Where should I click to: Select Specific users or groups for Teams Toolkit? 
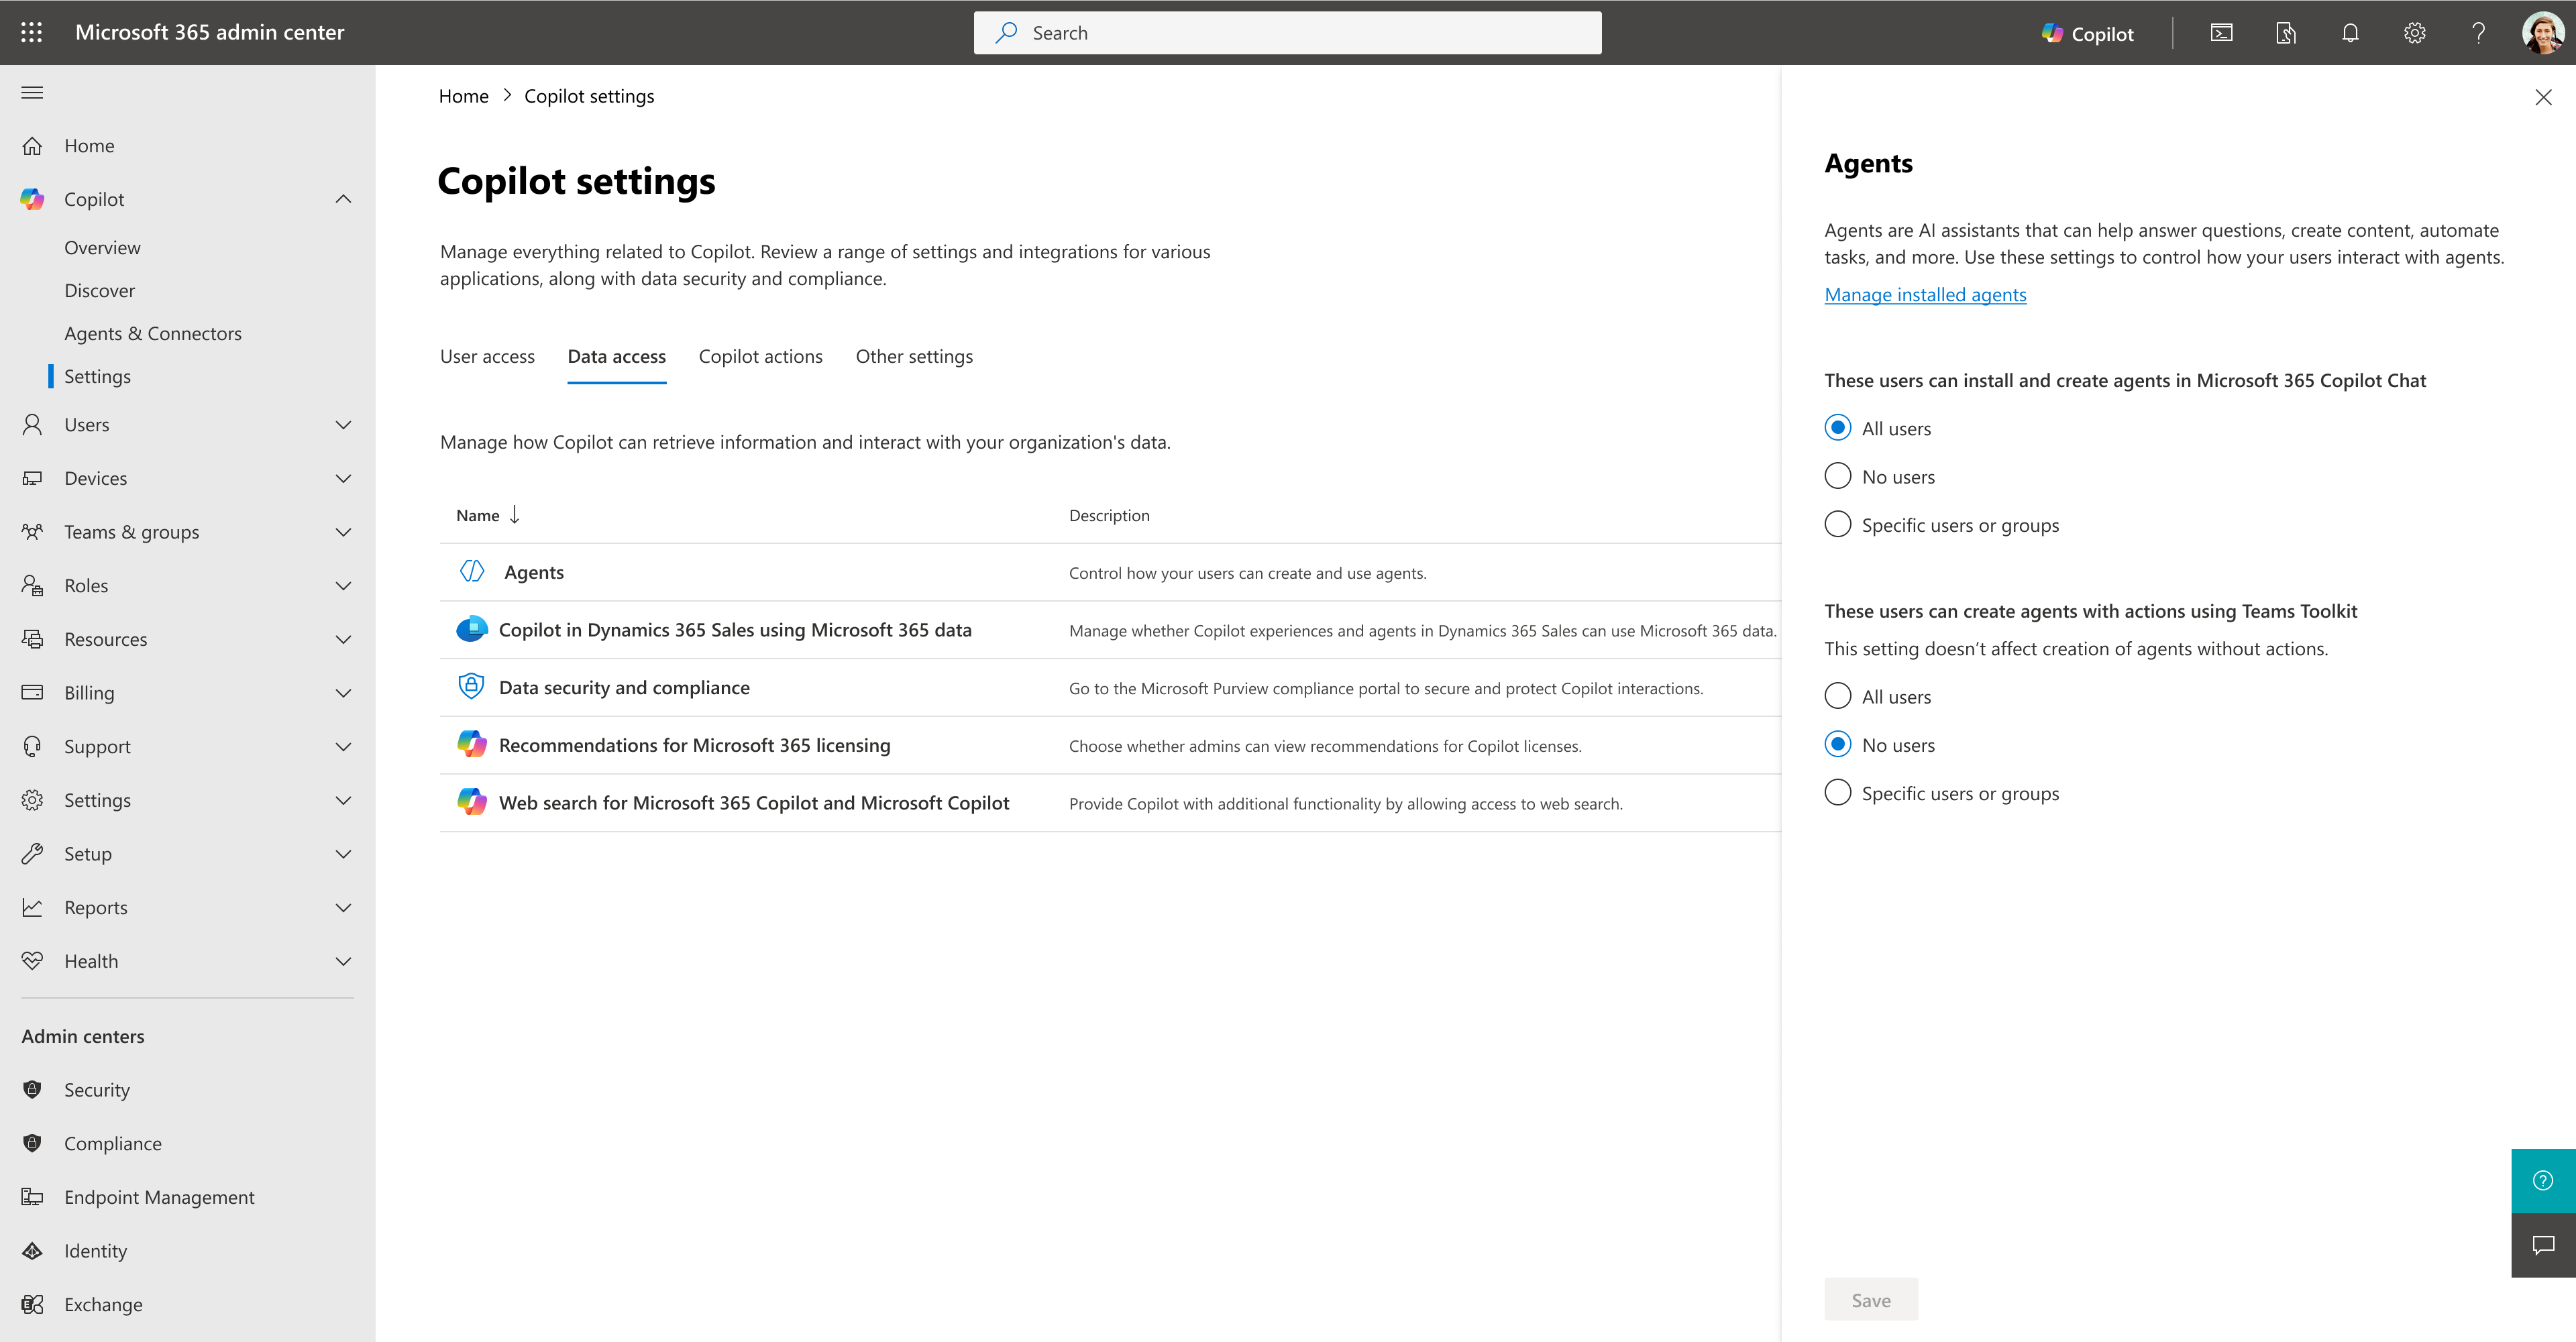coord(1838,793)
